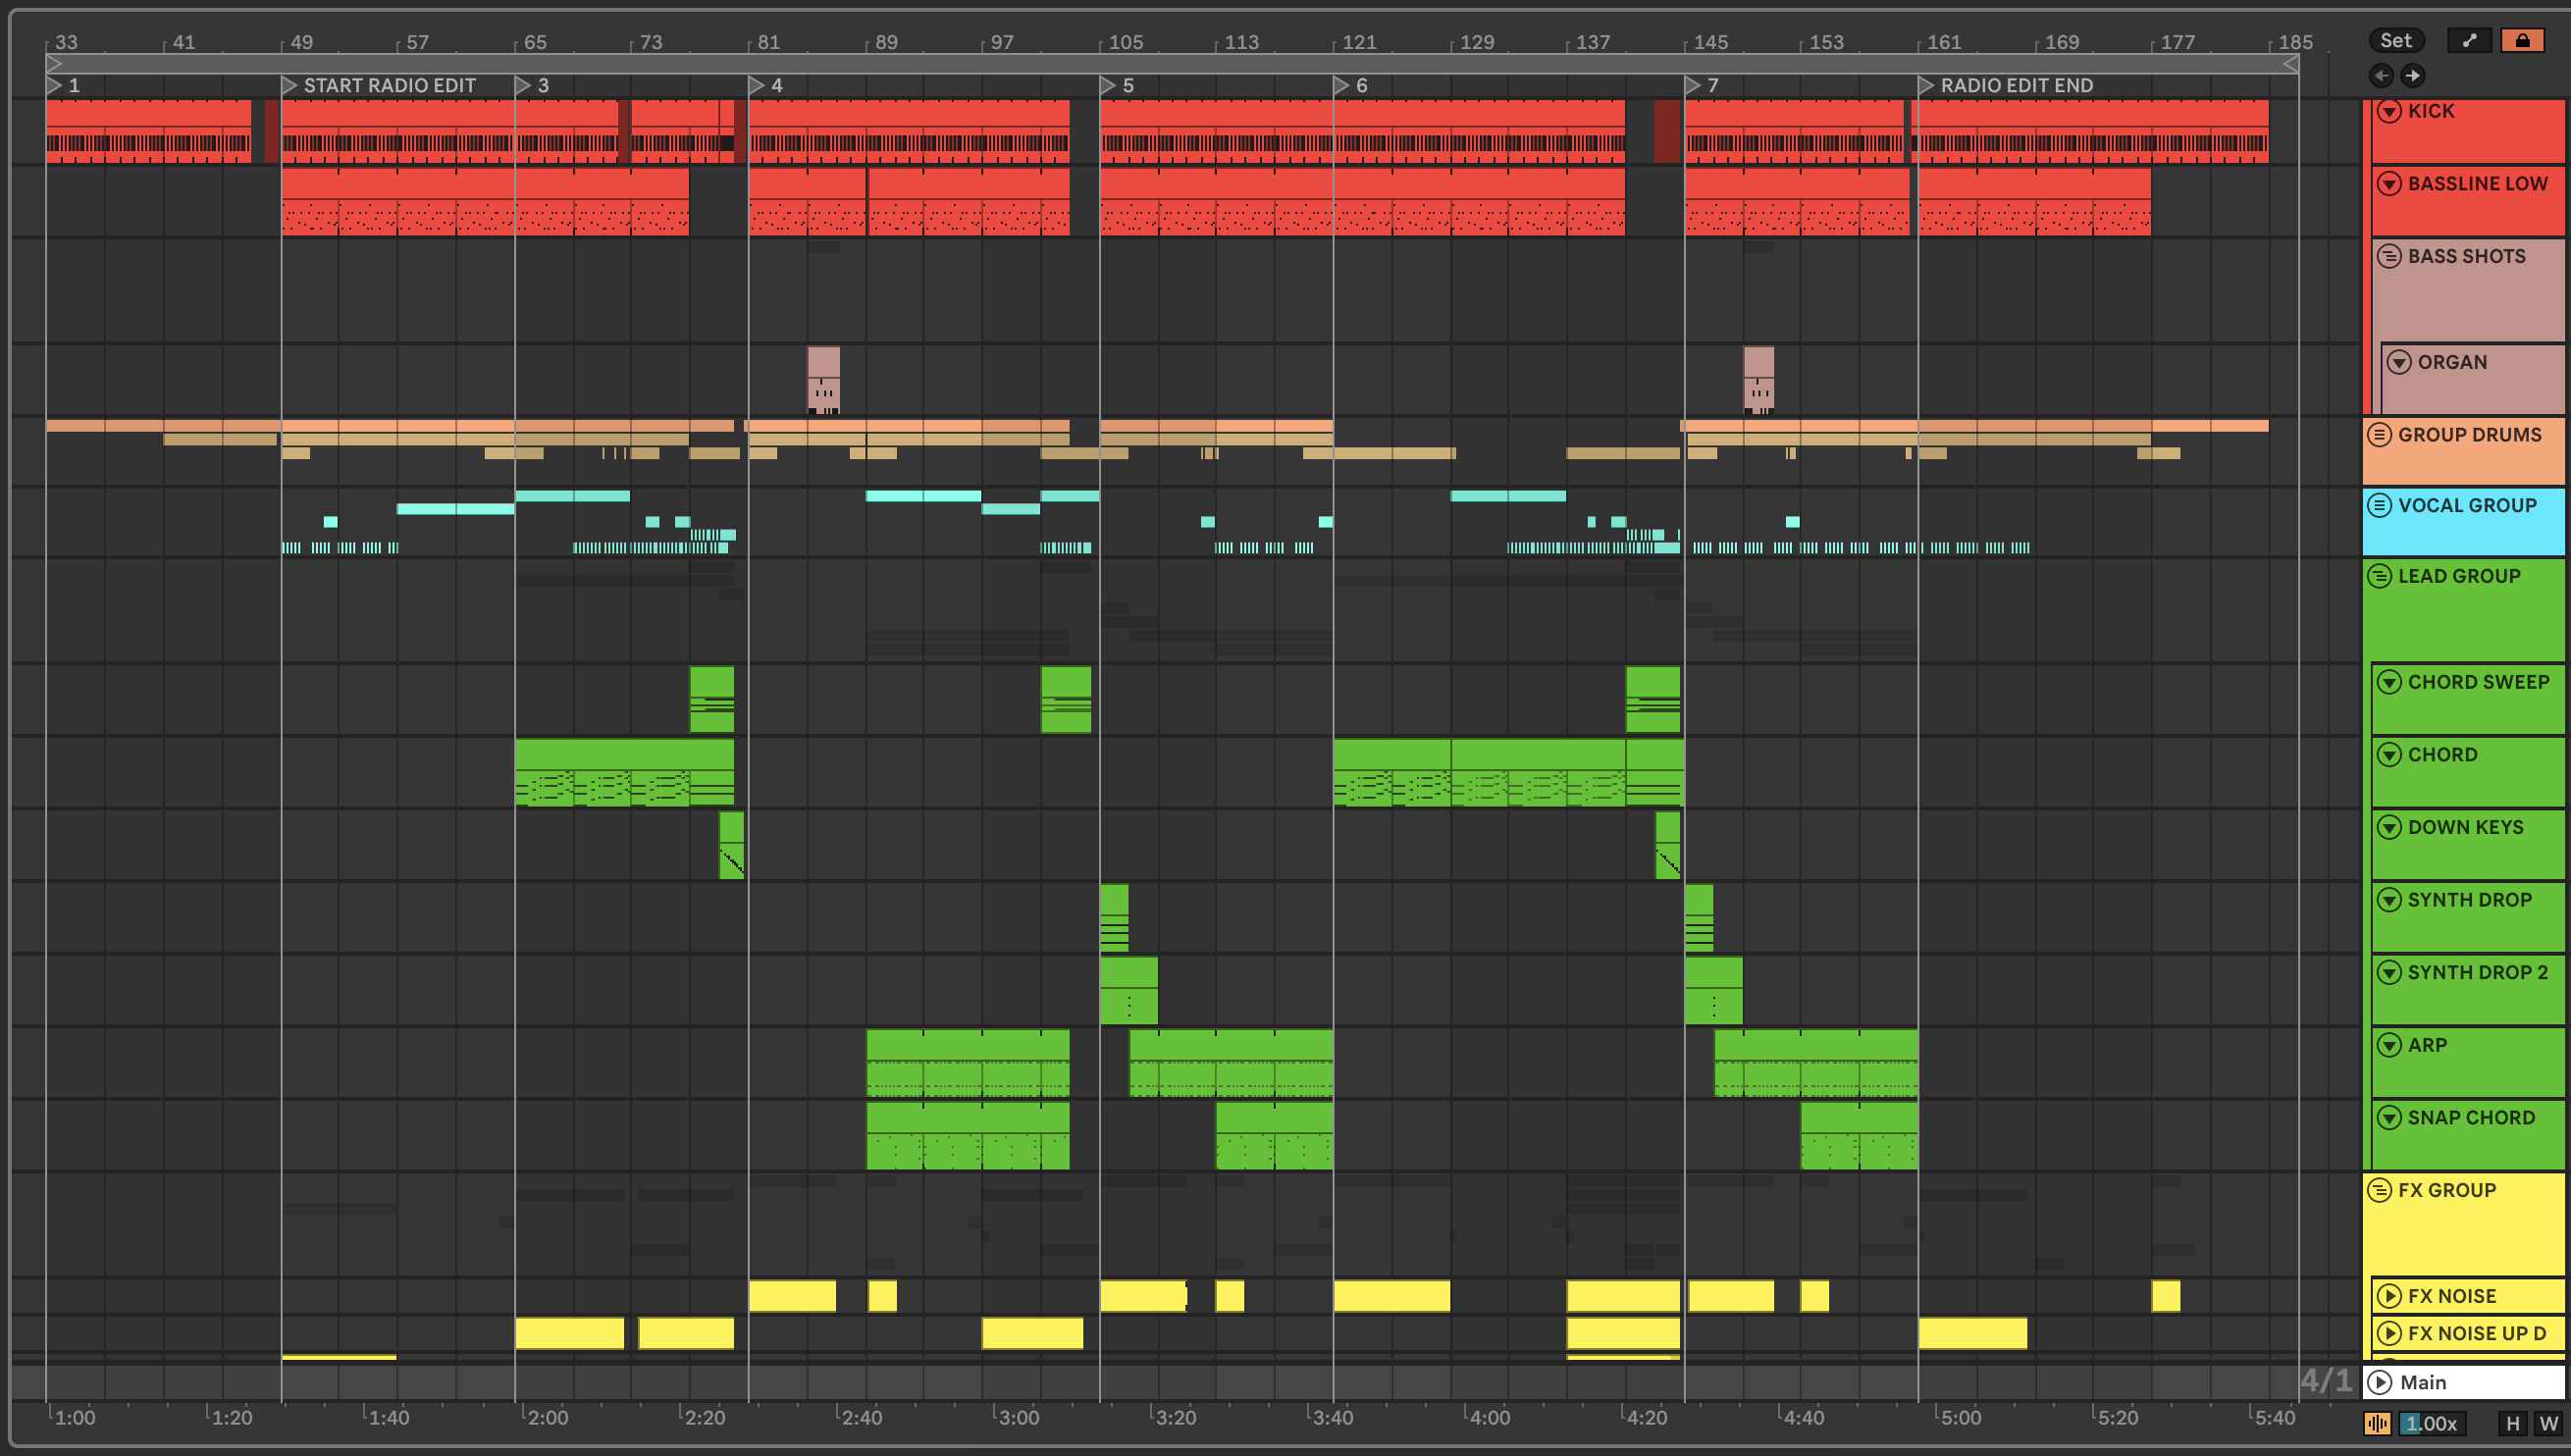Collapse the VOCAL GROUP group icon
This screenshot has width=2571, height=1456.
pos(2380,505)
